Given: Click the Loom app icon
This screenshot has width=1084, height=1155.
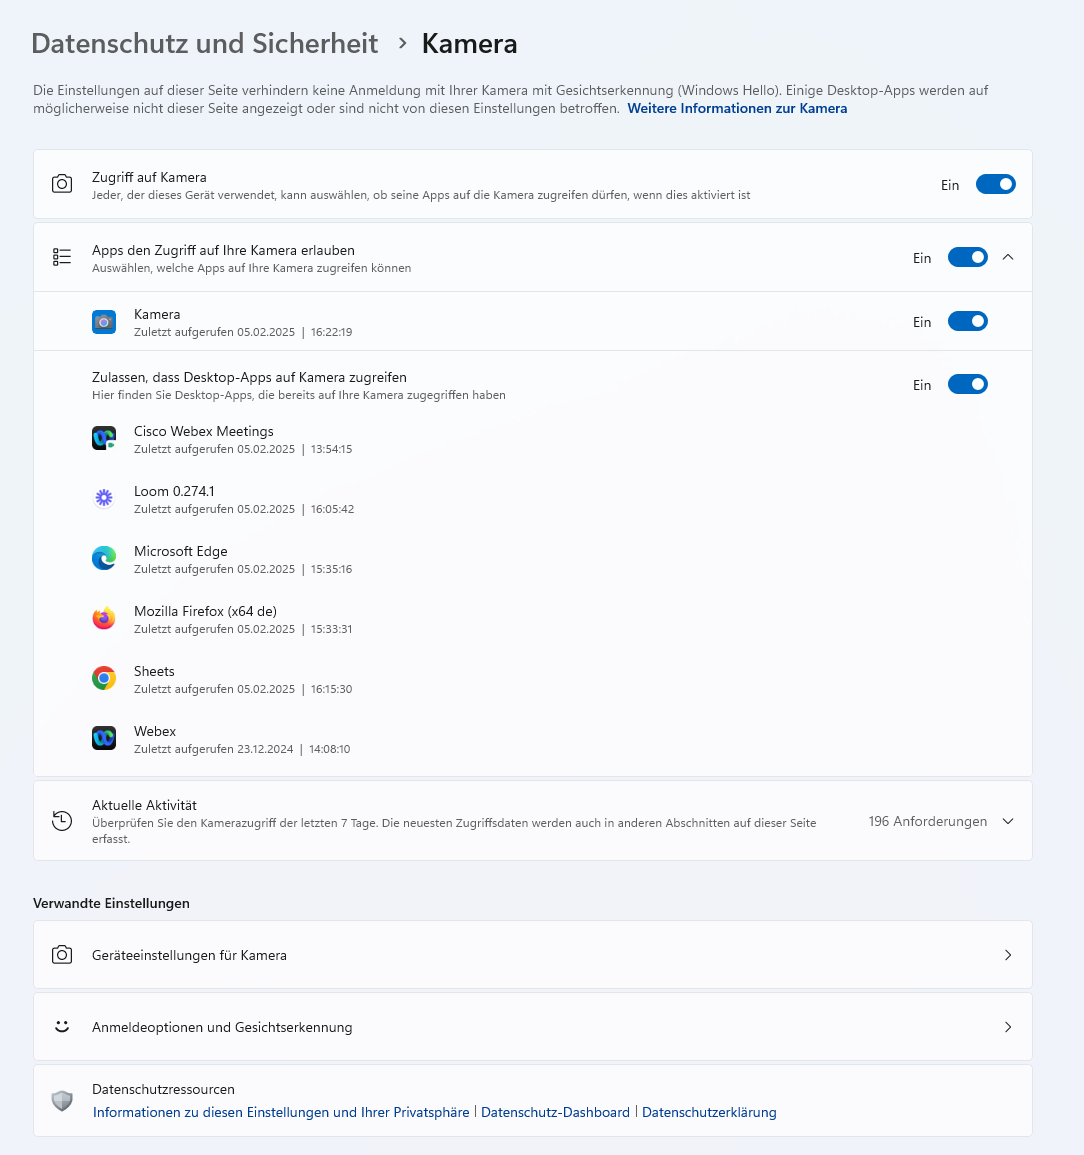Looking at the screenshot, I should (x=104, y=499).
